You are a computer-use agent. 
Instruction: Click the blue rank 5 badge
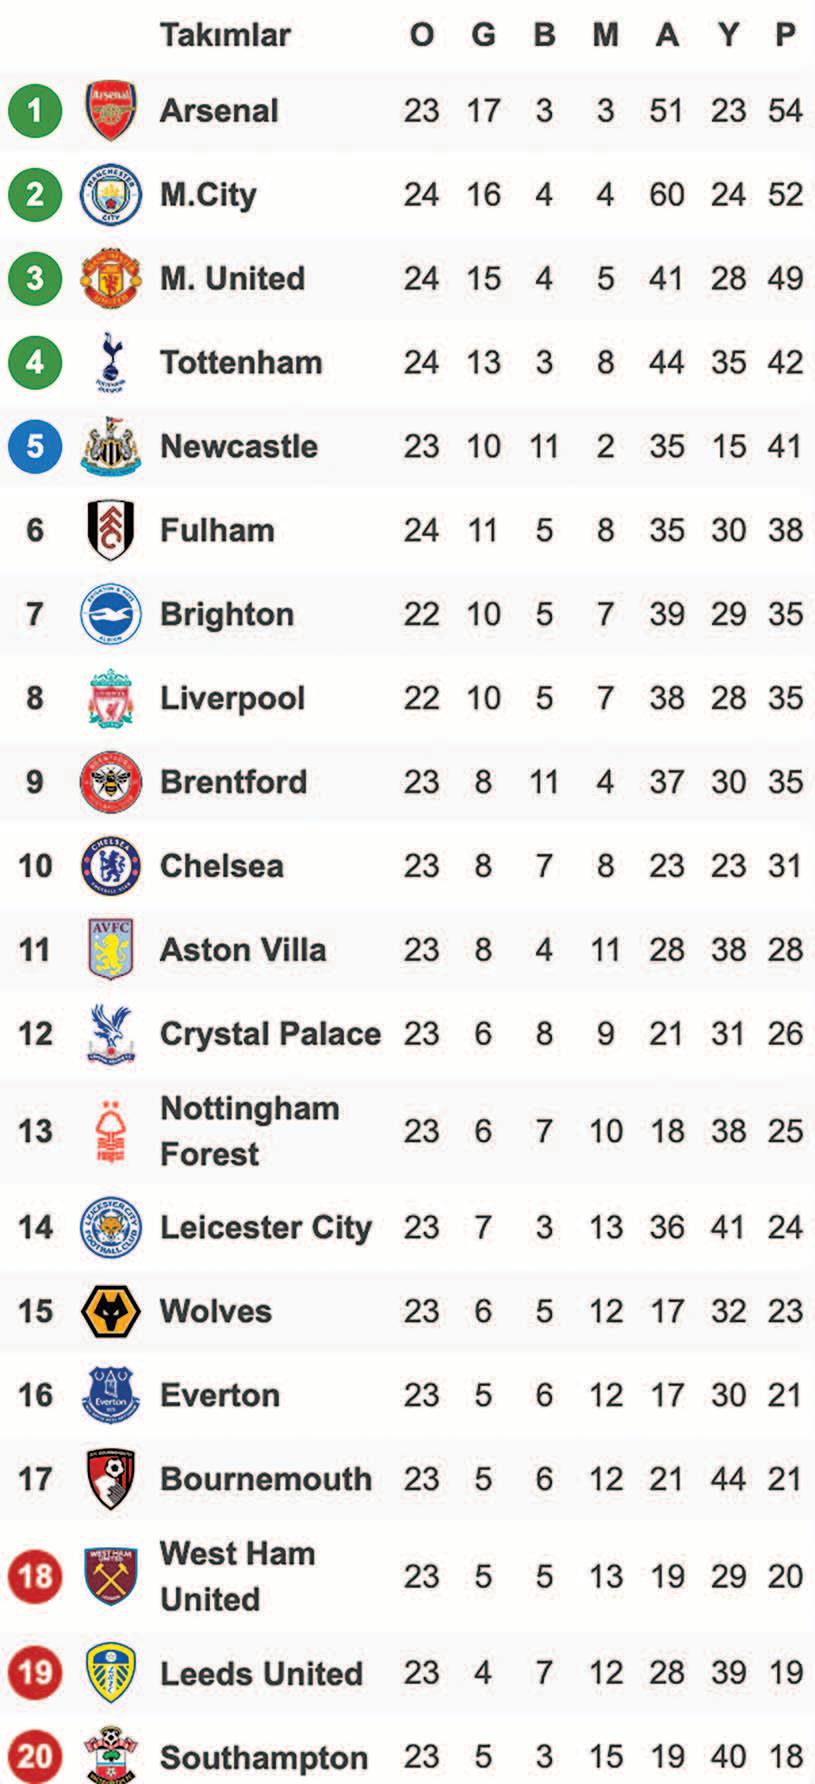click(x=35, y=446)
